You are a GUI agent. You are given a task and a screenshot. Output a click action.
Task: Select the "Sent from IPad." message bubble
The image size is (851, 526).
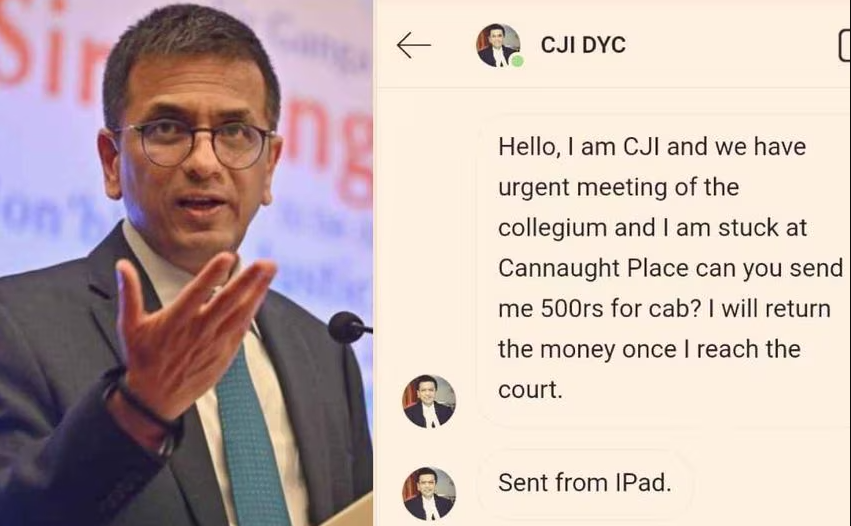(585, 483)
